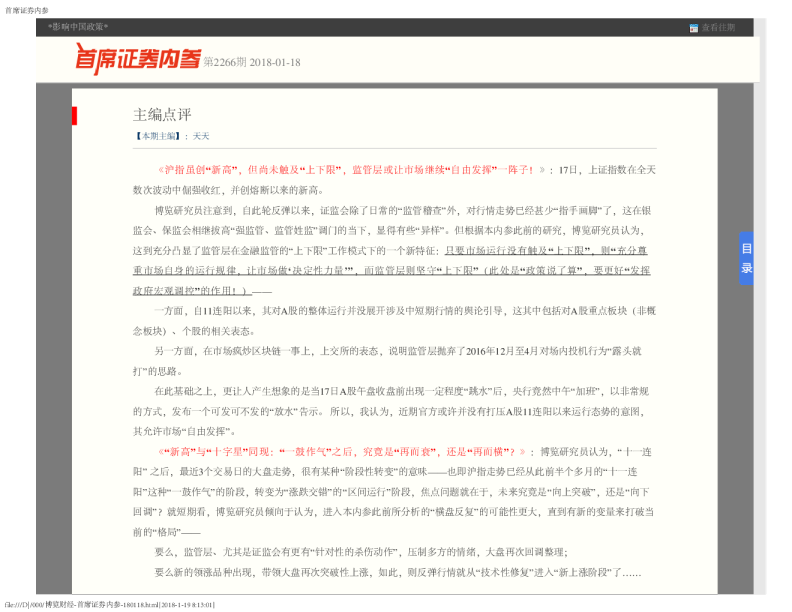Click the 首席证券内参 page title at top
The width and height of the screenshot is (792, 612).
tap(27, 10)
